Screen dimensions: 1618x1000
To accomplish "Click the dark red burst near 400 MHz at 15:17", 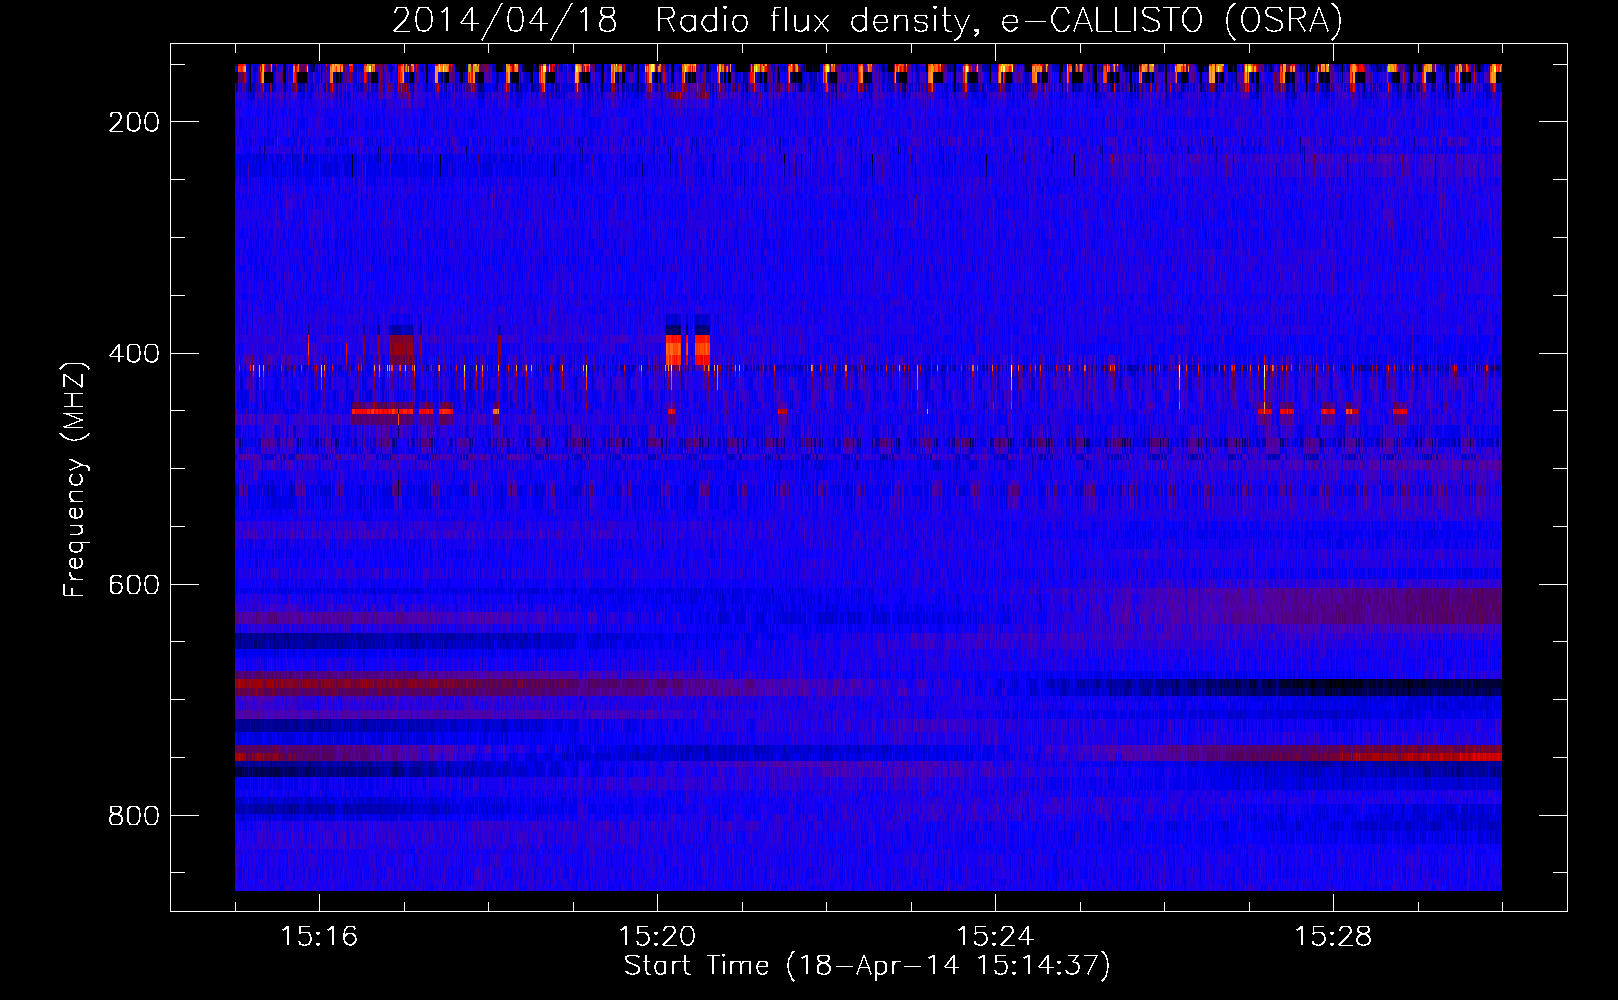I will [402, 350].
